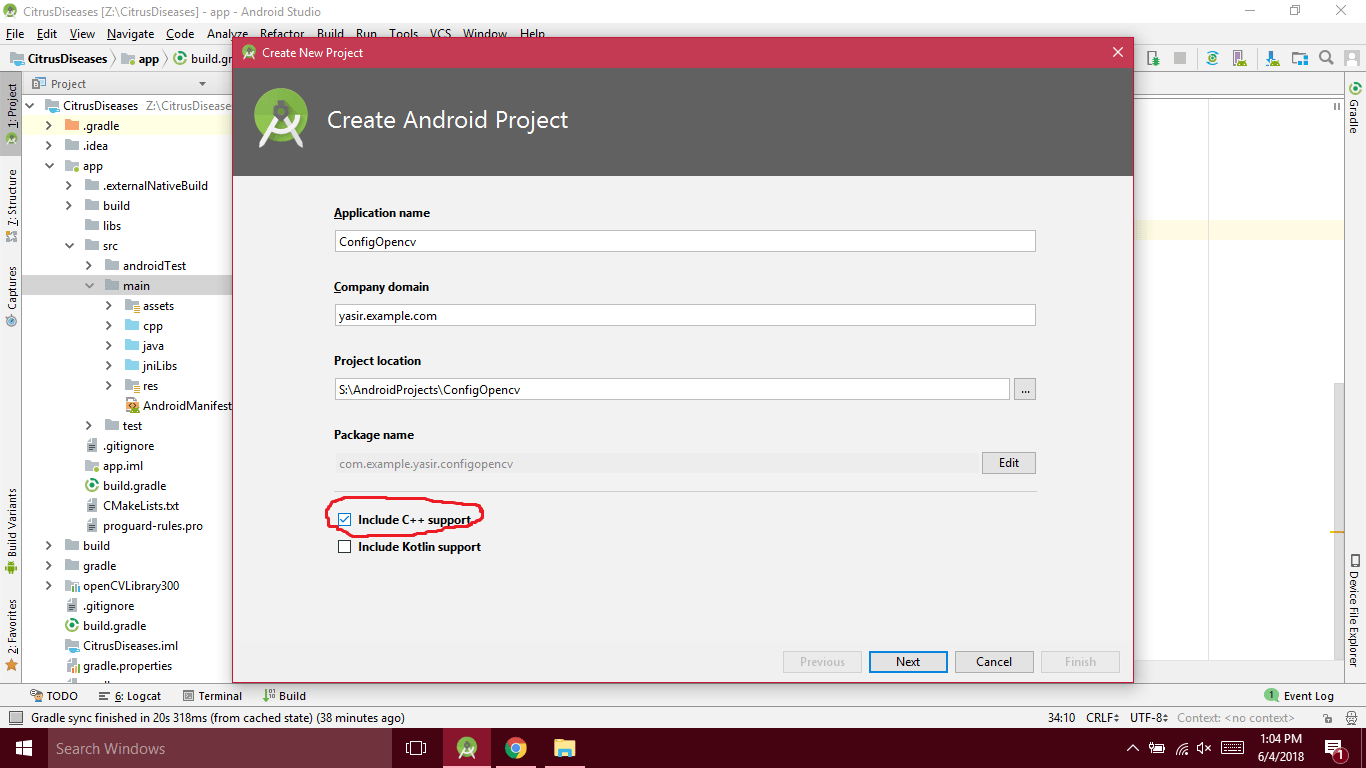This screenshot has height=768, width=1366.
Task: Select openCVLibrary300 module in tree
Action: click(x=122, y=586)
